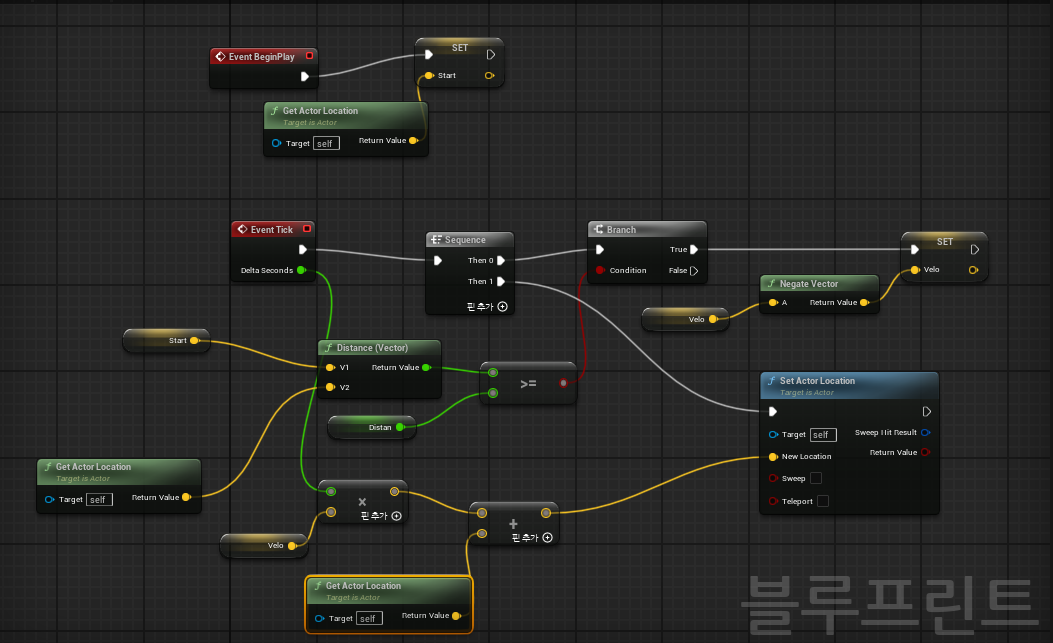Click the Branch Condition red pin
1053x643 pixels.
point(600,270)
